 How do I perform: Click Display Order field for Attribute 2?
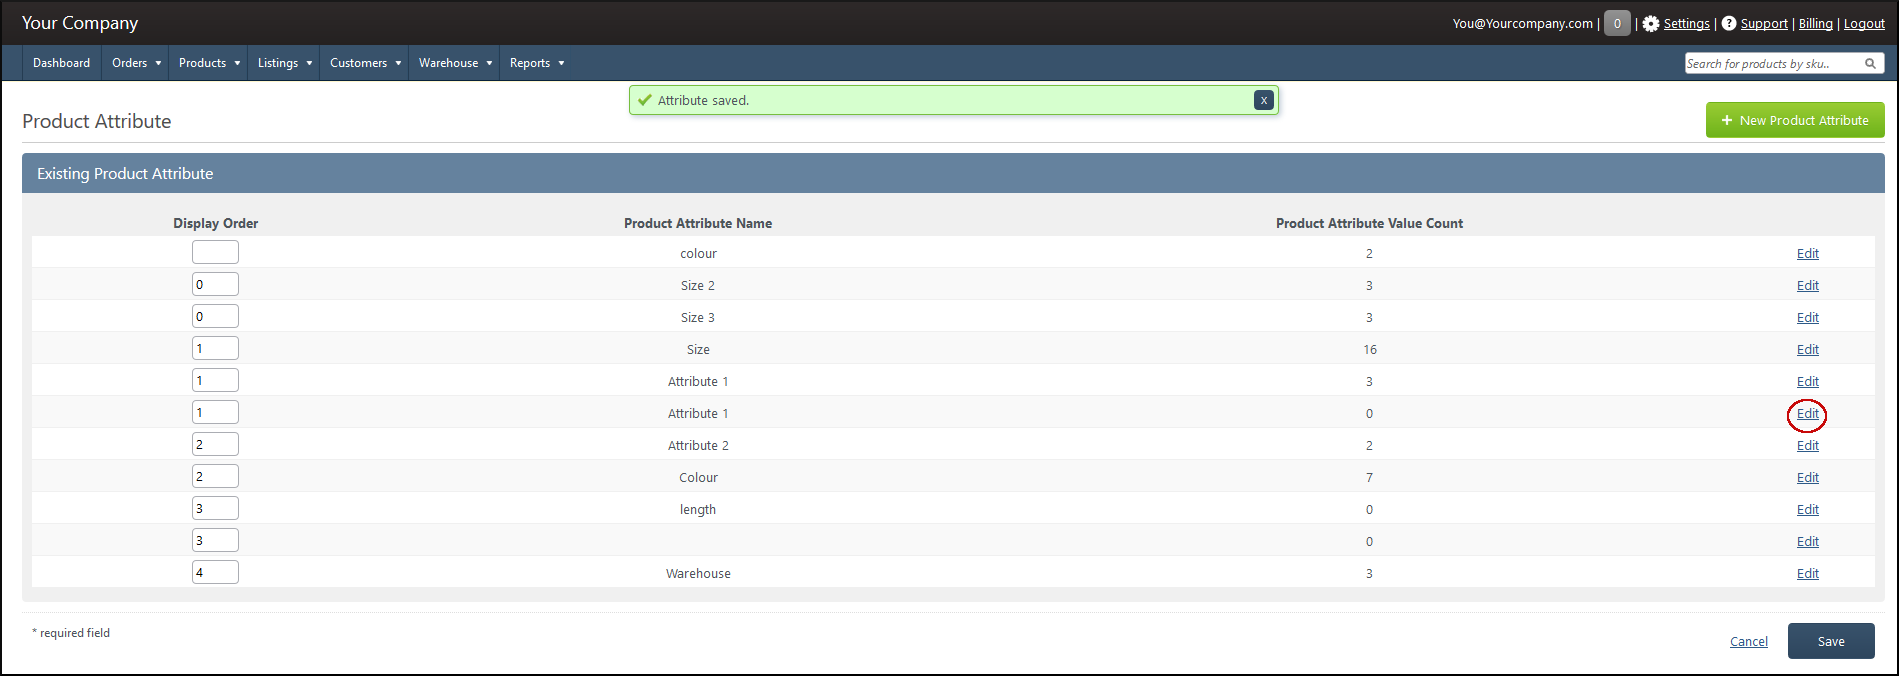click(x=215, y=444)
